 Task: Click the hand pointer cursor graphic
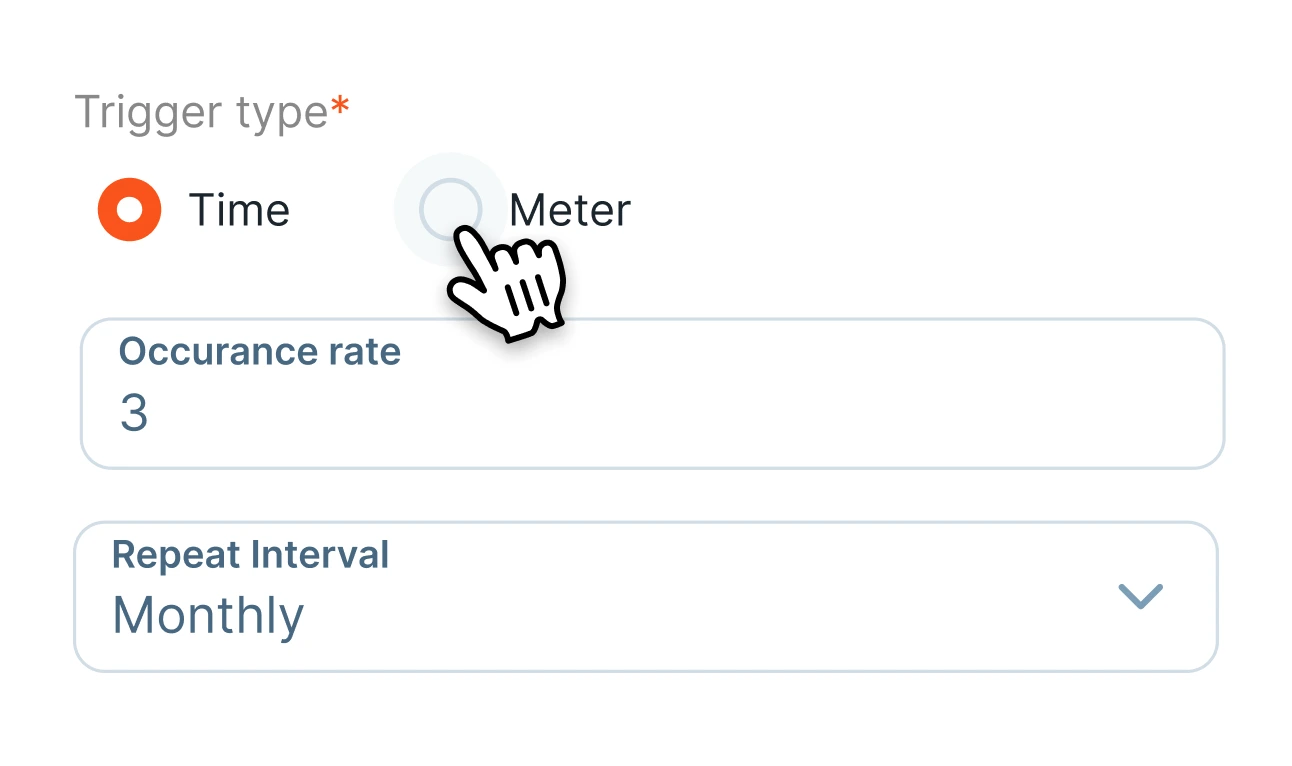[x=512, y=285]
